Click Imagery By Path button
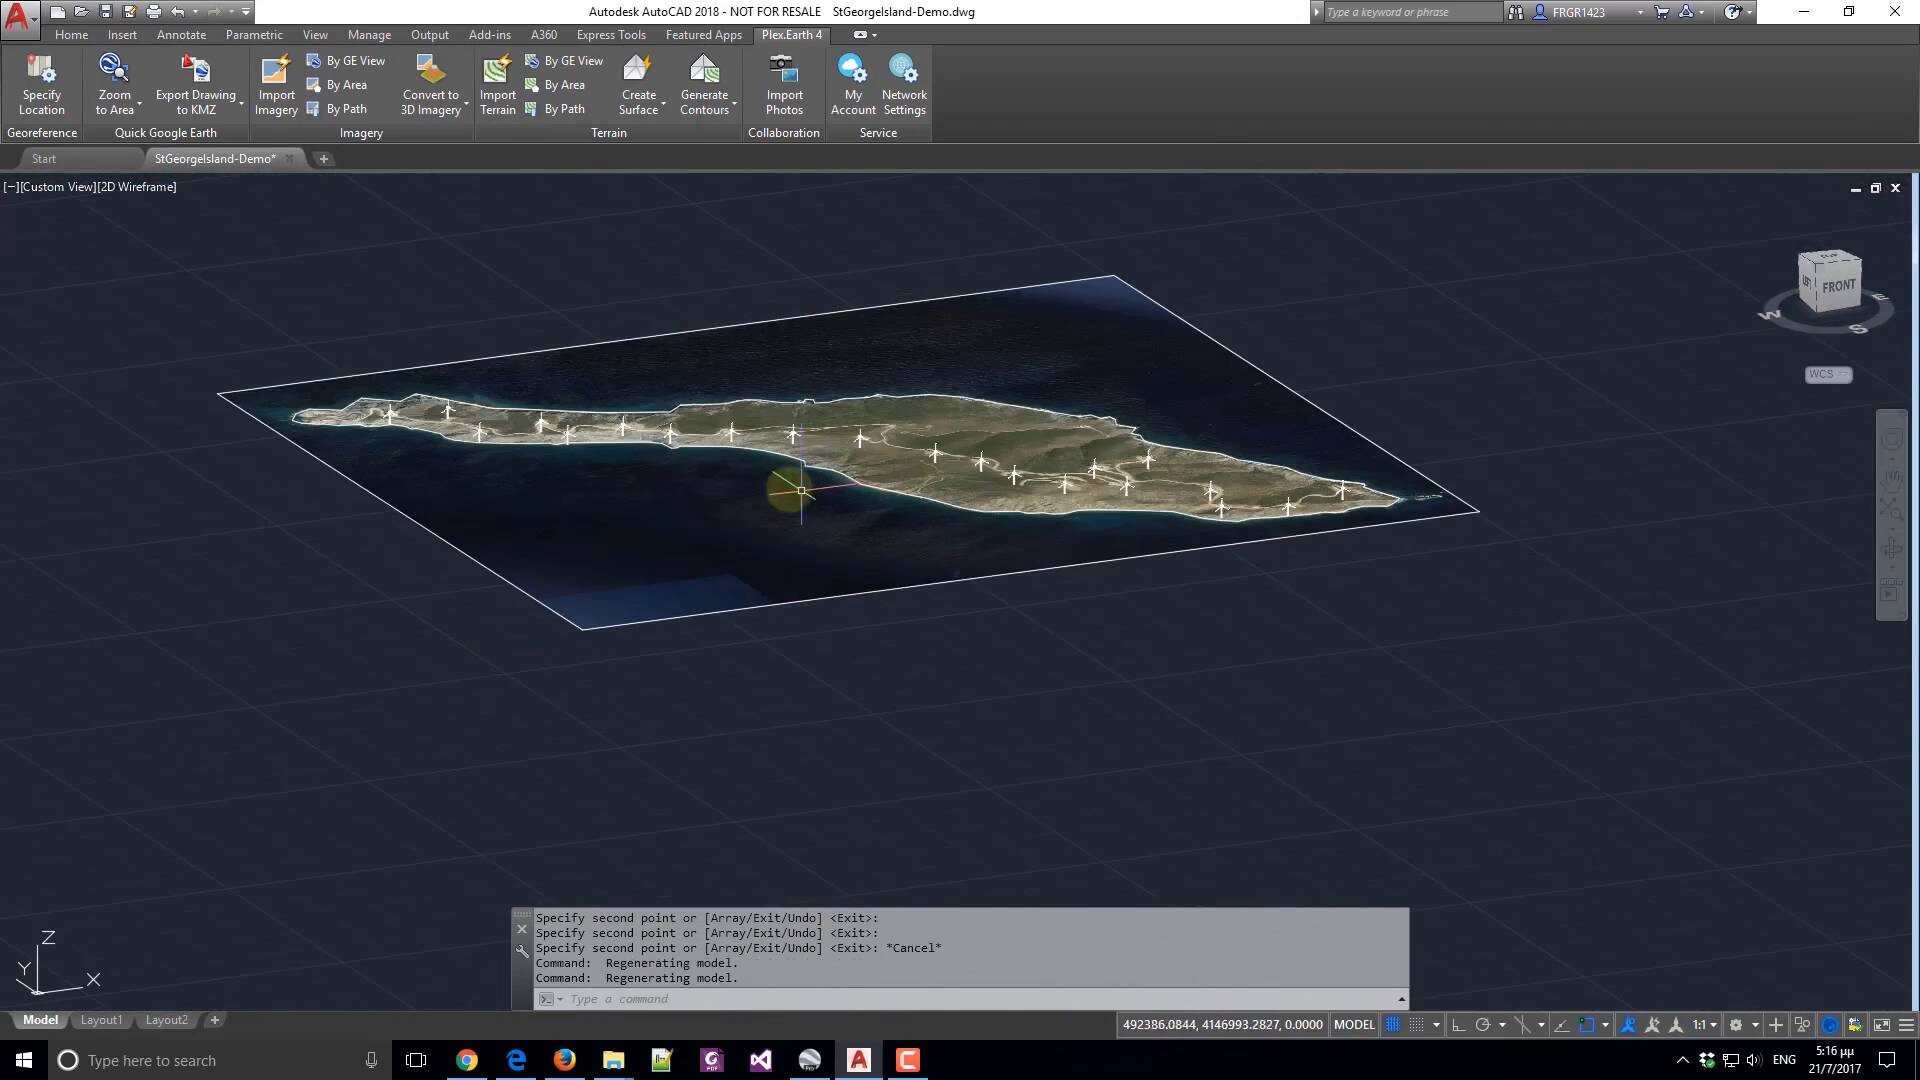This screenshot has width=1920, height=1080. click(346, 109)
